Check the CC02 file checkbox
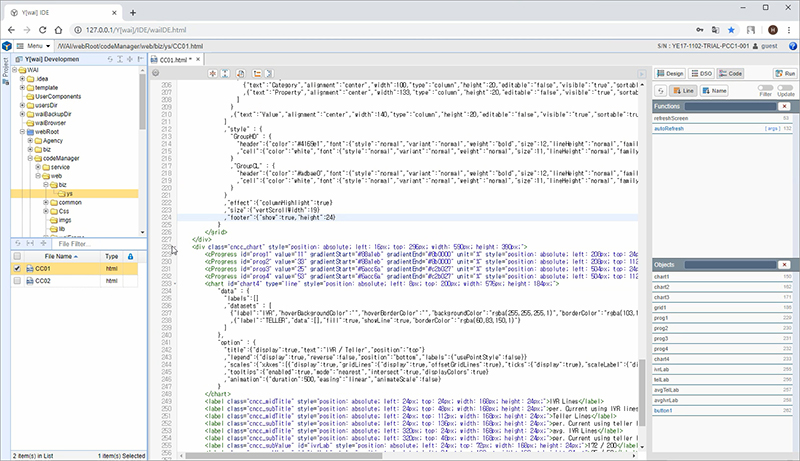800x461 pixels. 17,282
